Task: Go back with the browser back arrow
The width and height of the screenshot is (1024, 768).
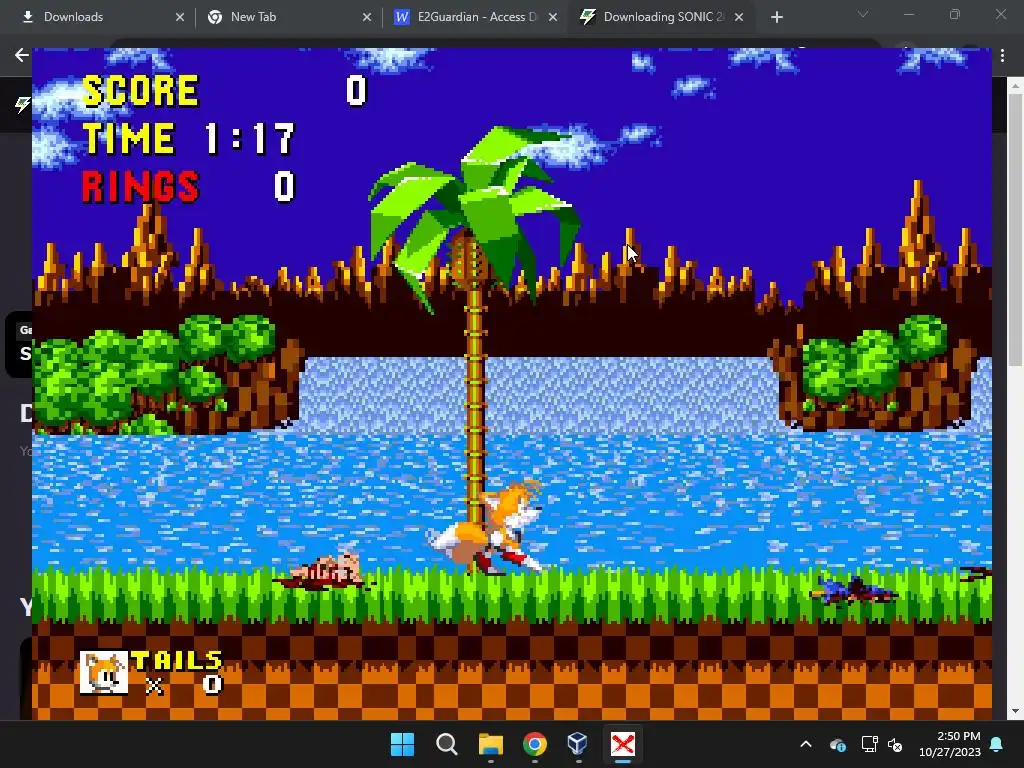Action: [x=22, y=55]
